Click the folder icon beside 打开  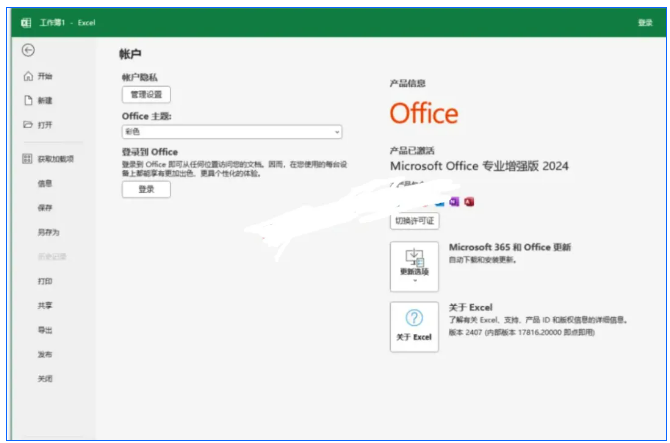pyautogui.click(x=28, y=125)
